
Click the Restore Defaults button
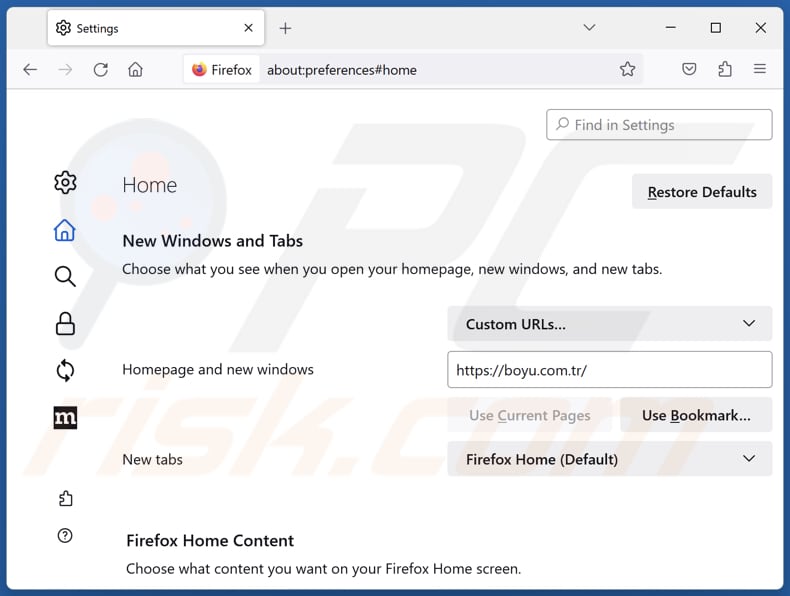(x=701, y=192)
